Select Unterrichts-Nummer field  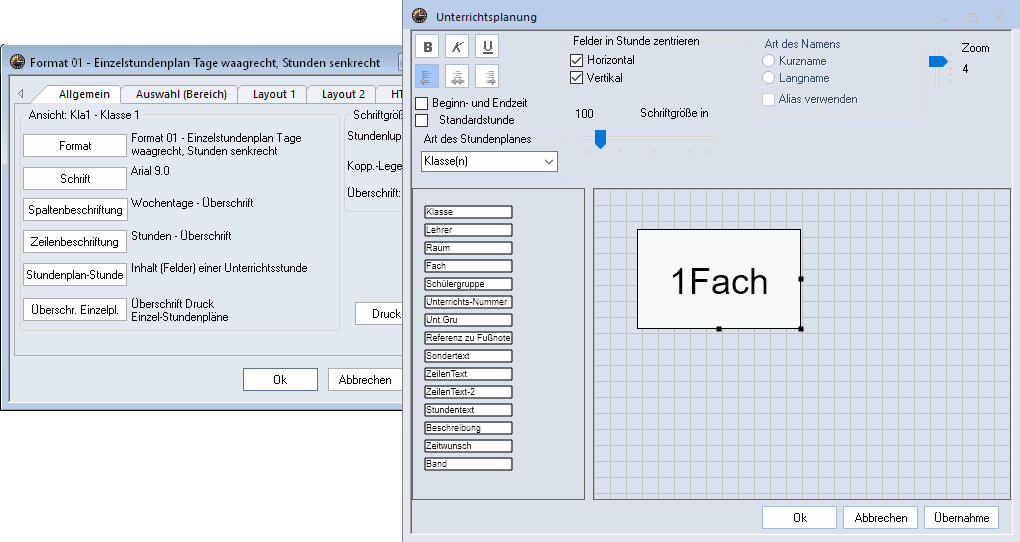click(468, 302)
